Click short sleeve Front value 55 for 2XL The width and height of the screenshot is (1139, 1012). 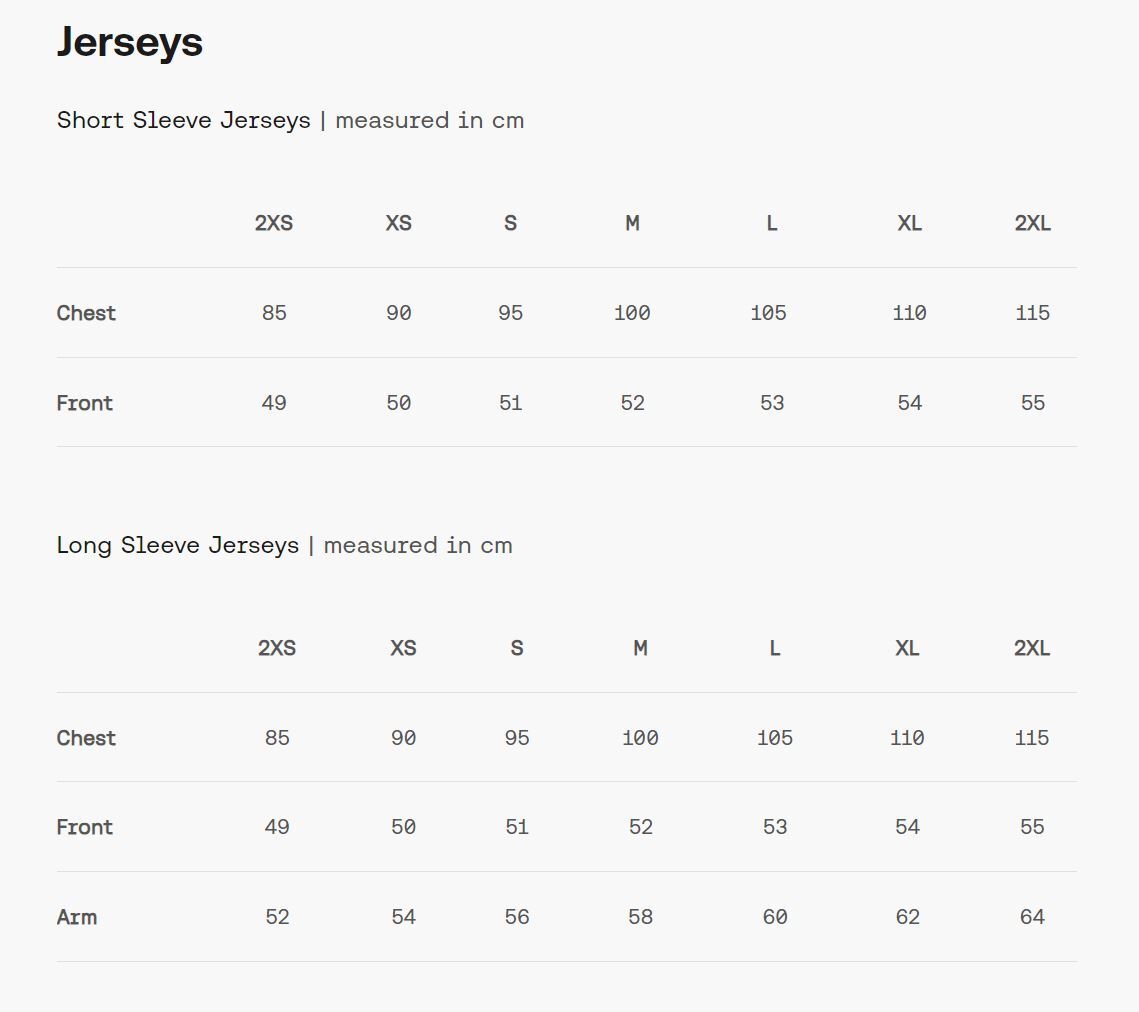(1032, 403)
